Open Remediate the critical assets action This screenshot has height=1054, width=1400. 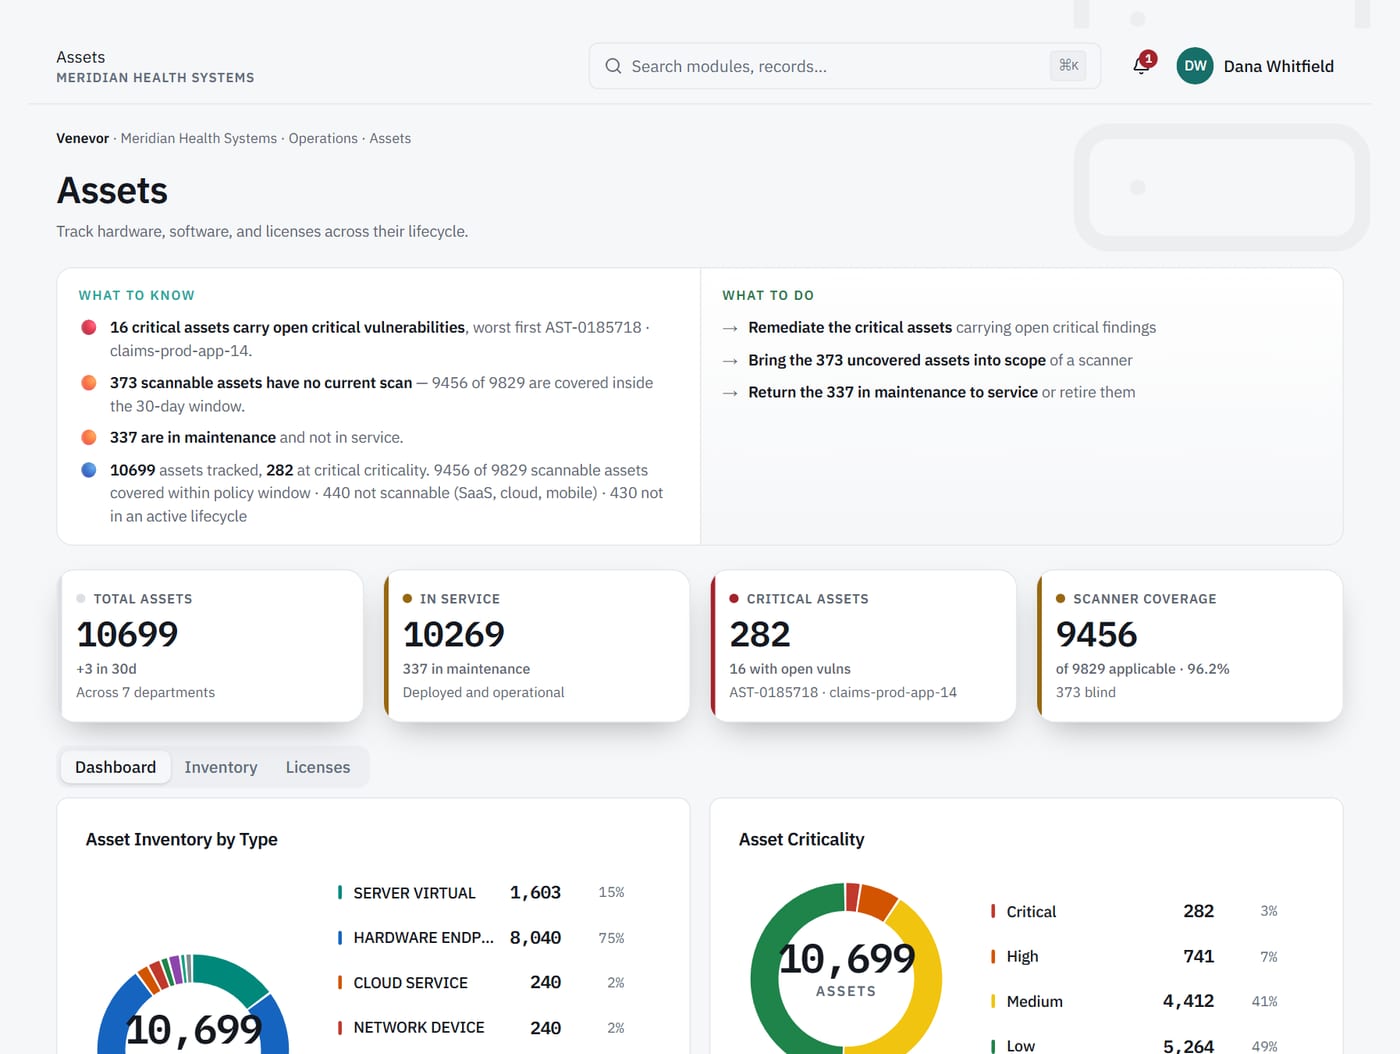[x=952, y=327]
